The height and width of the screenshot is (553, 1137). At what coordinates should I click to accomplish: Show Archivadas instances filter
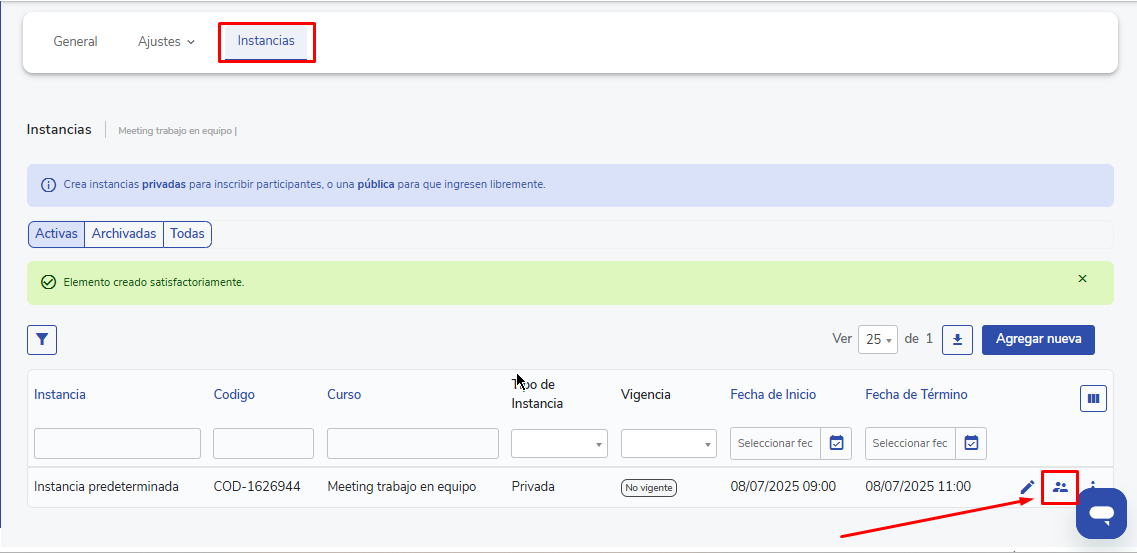[124, 234]
